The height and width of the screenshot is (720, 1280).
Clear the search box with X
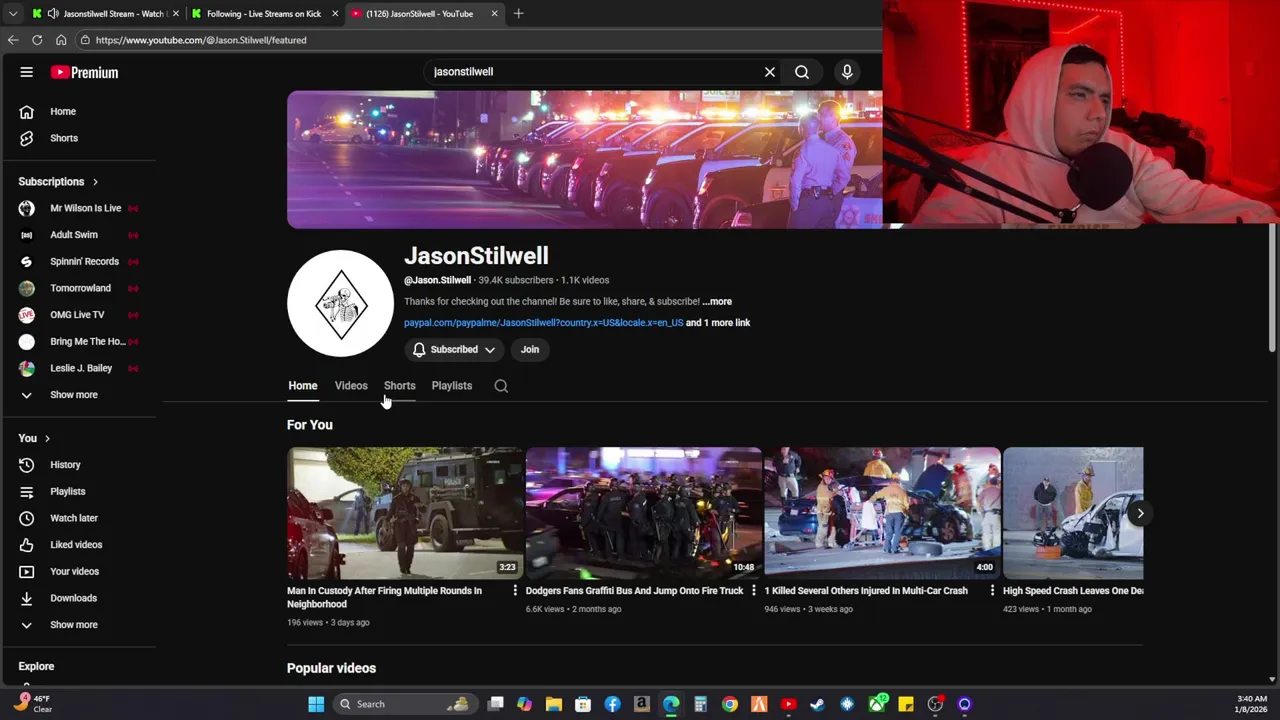770,72
